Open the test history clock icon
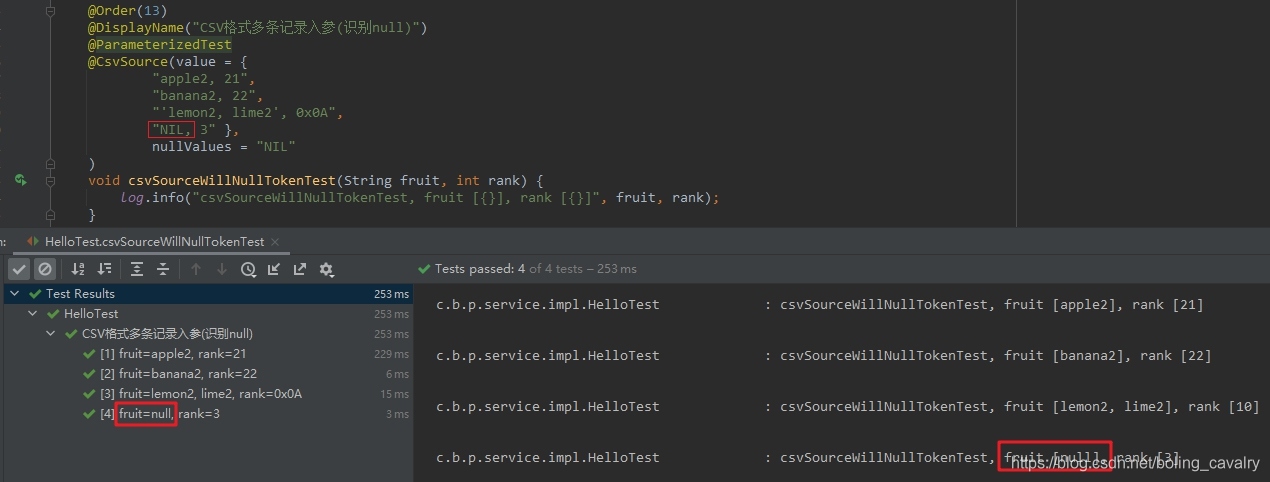 click(248, 269)
